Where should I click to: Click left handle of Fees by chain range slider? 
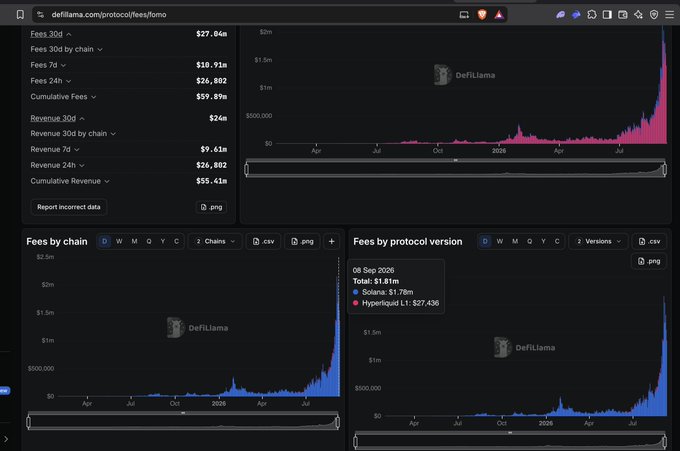pos(29,422)
